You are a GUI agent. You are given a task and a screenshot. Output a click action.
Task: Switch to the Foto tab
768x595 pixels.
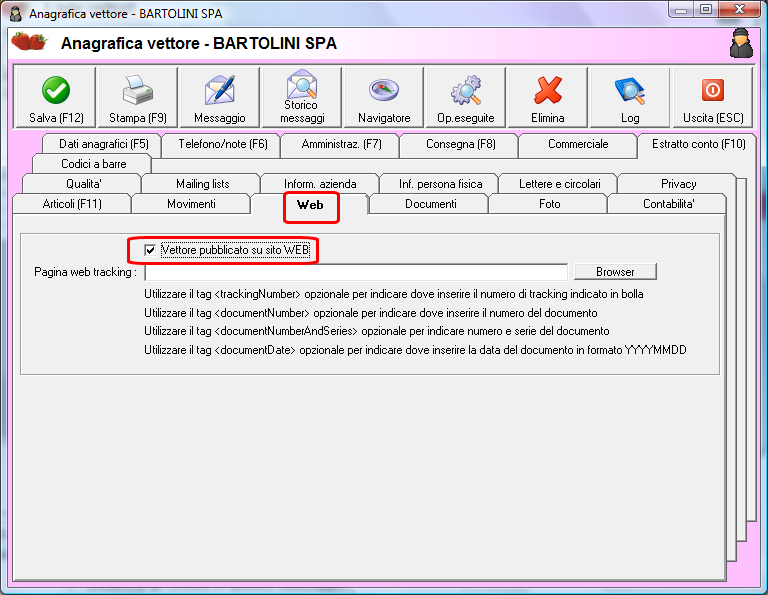(550, 204)
